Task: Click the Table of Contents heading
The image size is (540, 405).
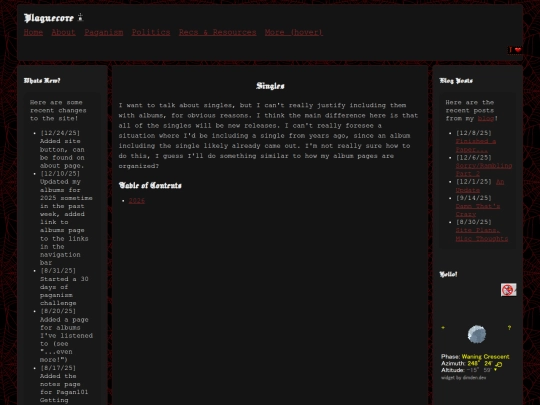Action: pyautogui.click(x=150, y=185)
